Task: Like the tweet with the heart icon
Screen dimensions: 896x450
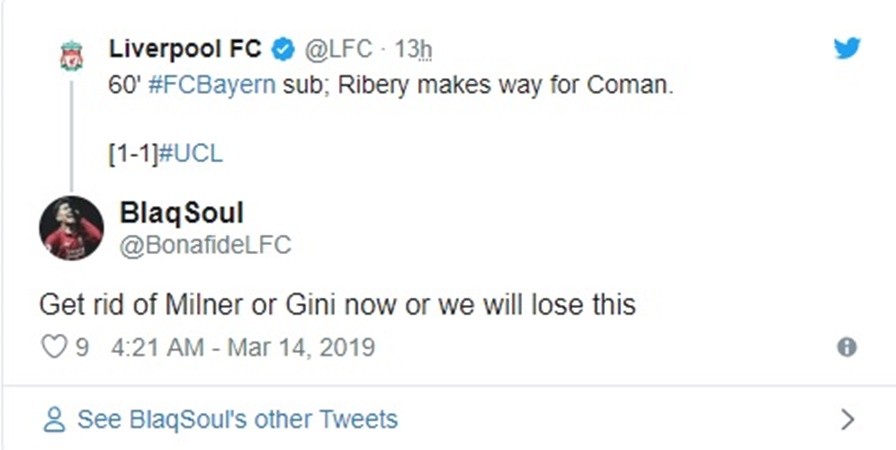Action: pyautogui.click(x=54, y=348)
